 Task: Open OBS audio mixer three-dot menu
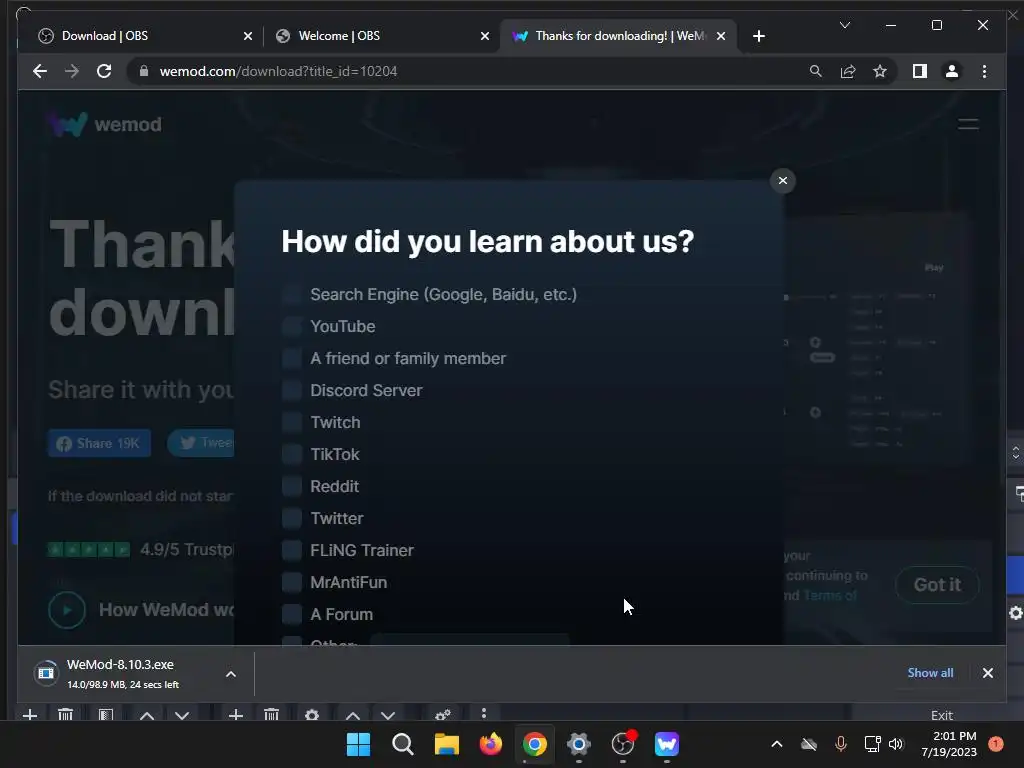point(483,714)
